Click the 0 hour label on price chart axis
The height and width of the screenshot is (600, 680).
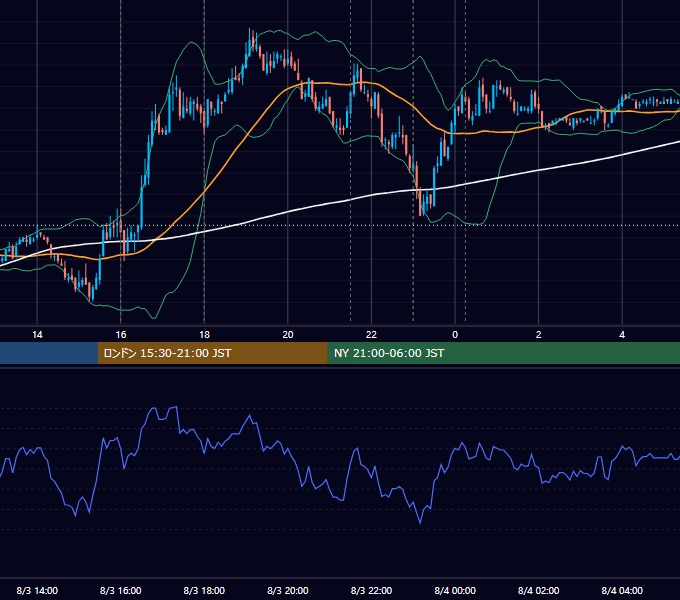pyautogui.click(x=455, y=335)
